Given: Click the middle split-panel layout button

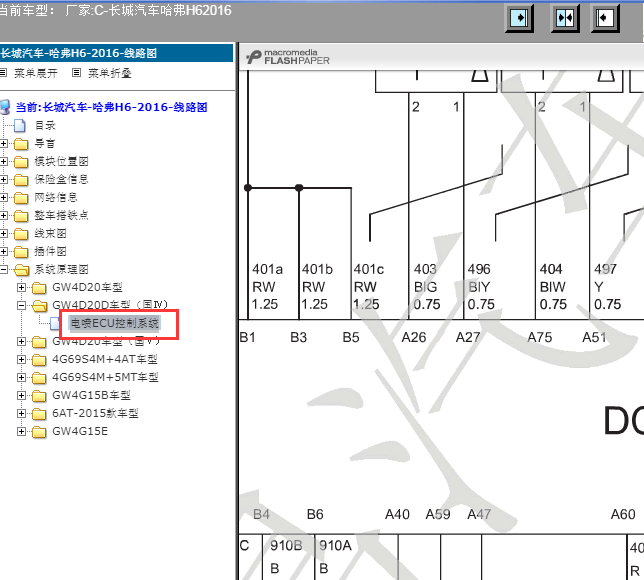Looking at the screenshot, I should [565, 18].
